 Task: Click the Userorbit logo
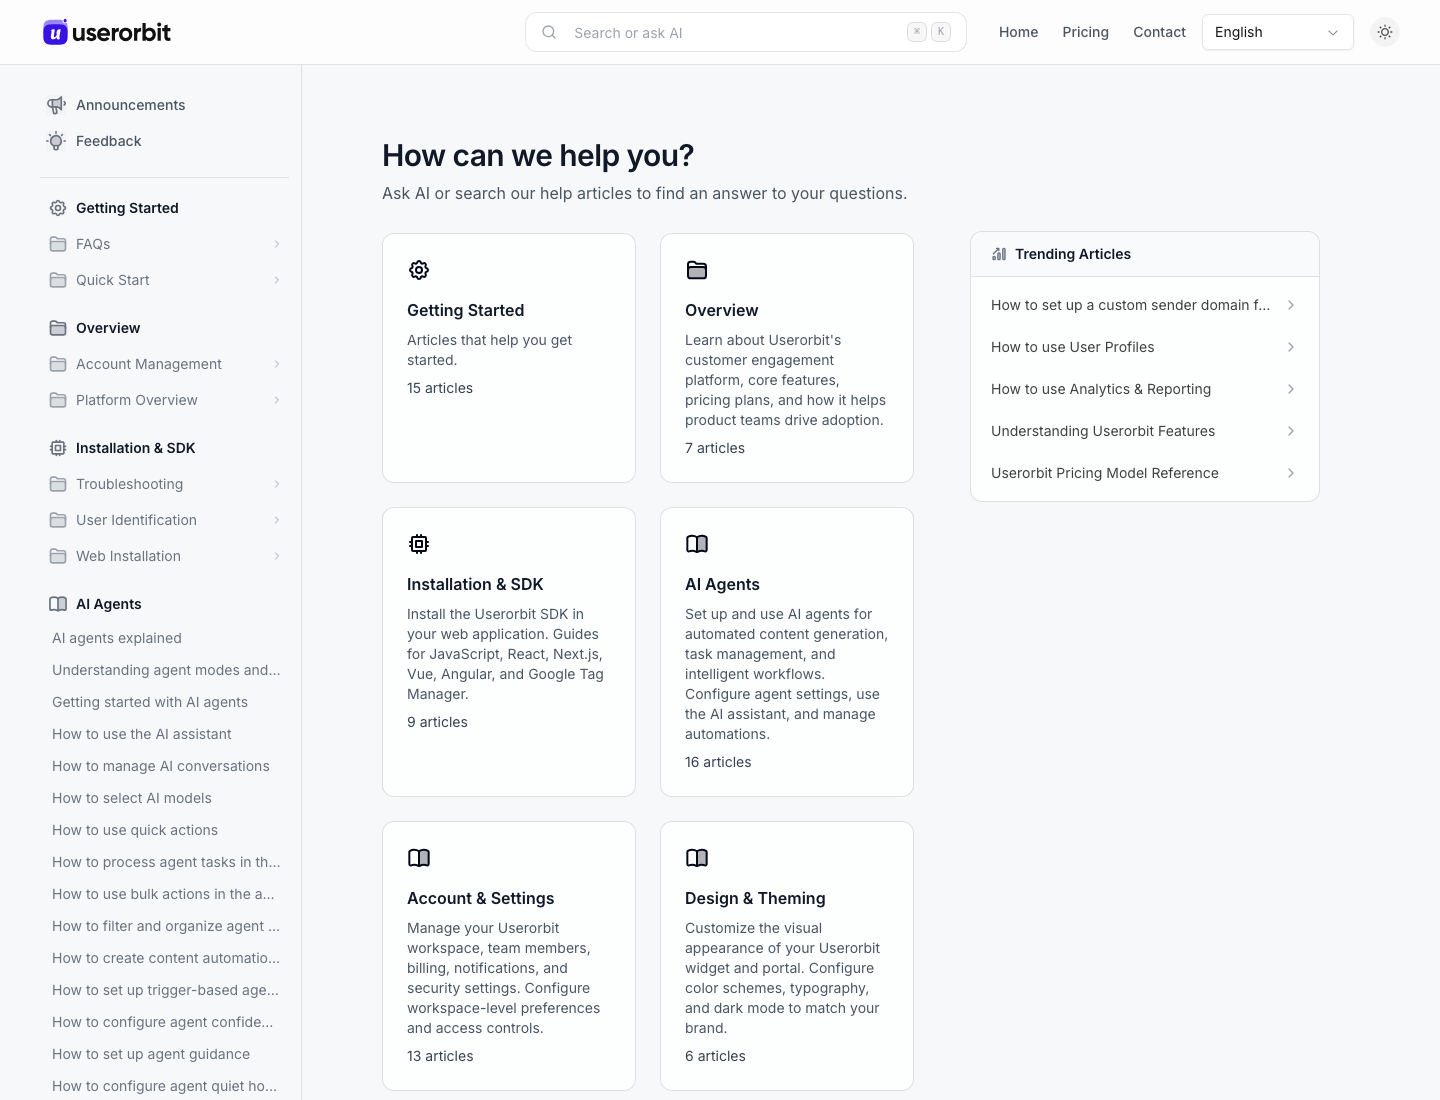coord(107,32)
